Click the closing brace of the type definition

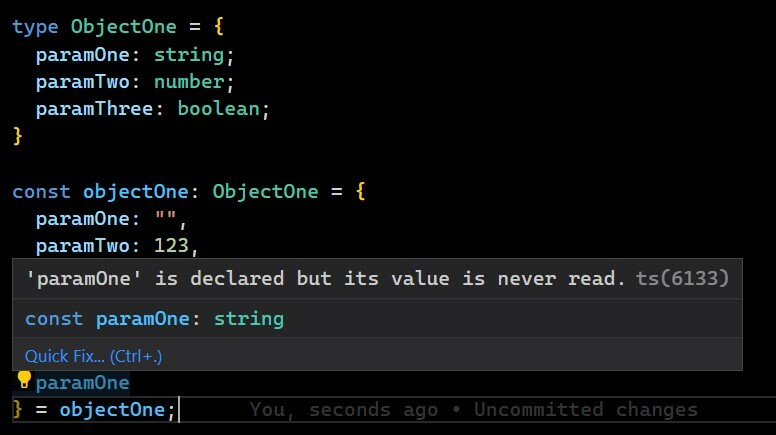[18, 136]
